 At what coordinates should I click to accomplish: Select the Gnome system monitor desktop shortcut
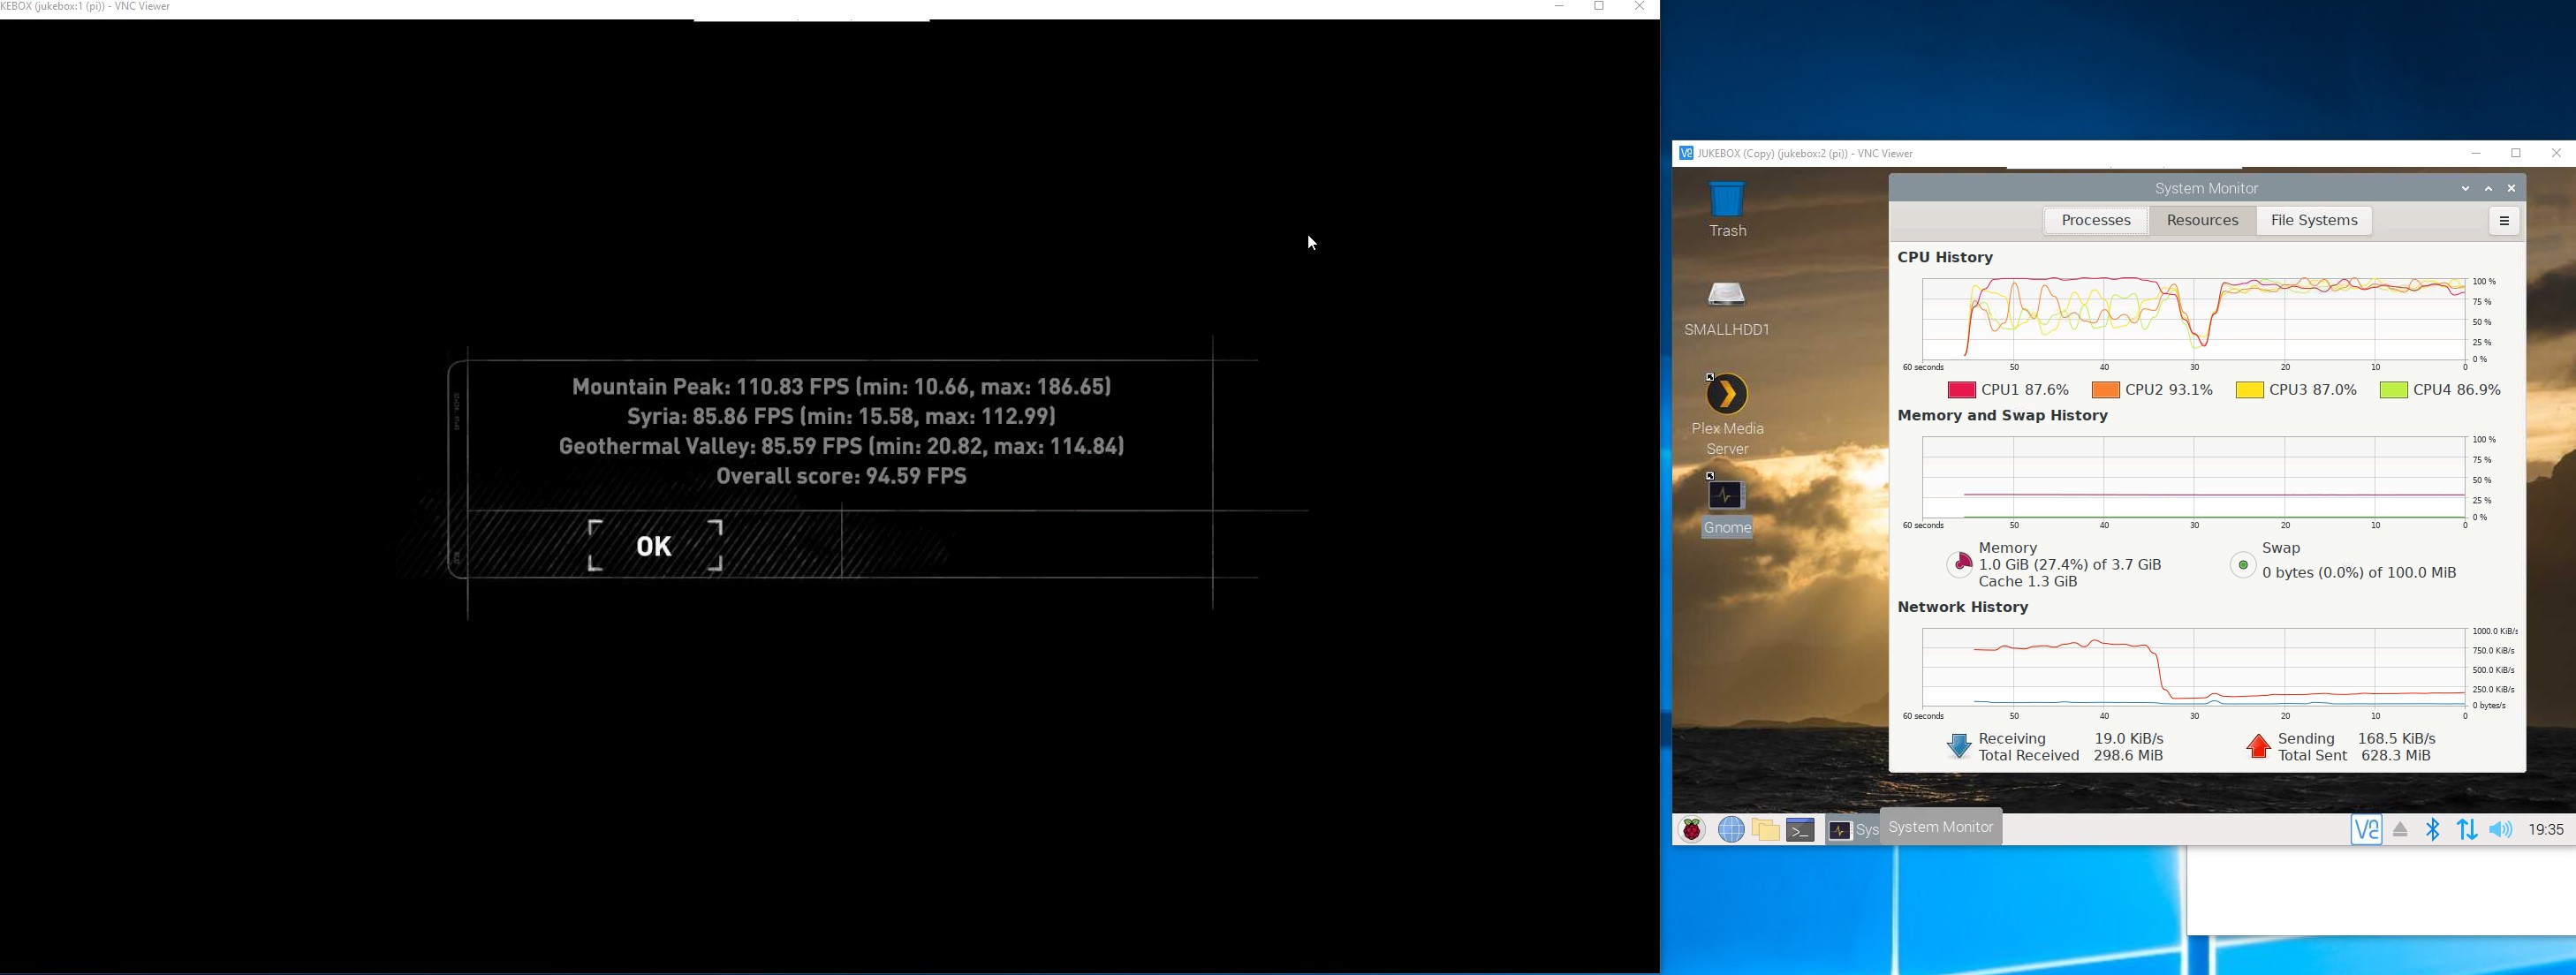pyautogui.click(x=1727, y=506)
